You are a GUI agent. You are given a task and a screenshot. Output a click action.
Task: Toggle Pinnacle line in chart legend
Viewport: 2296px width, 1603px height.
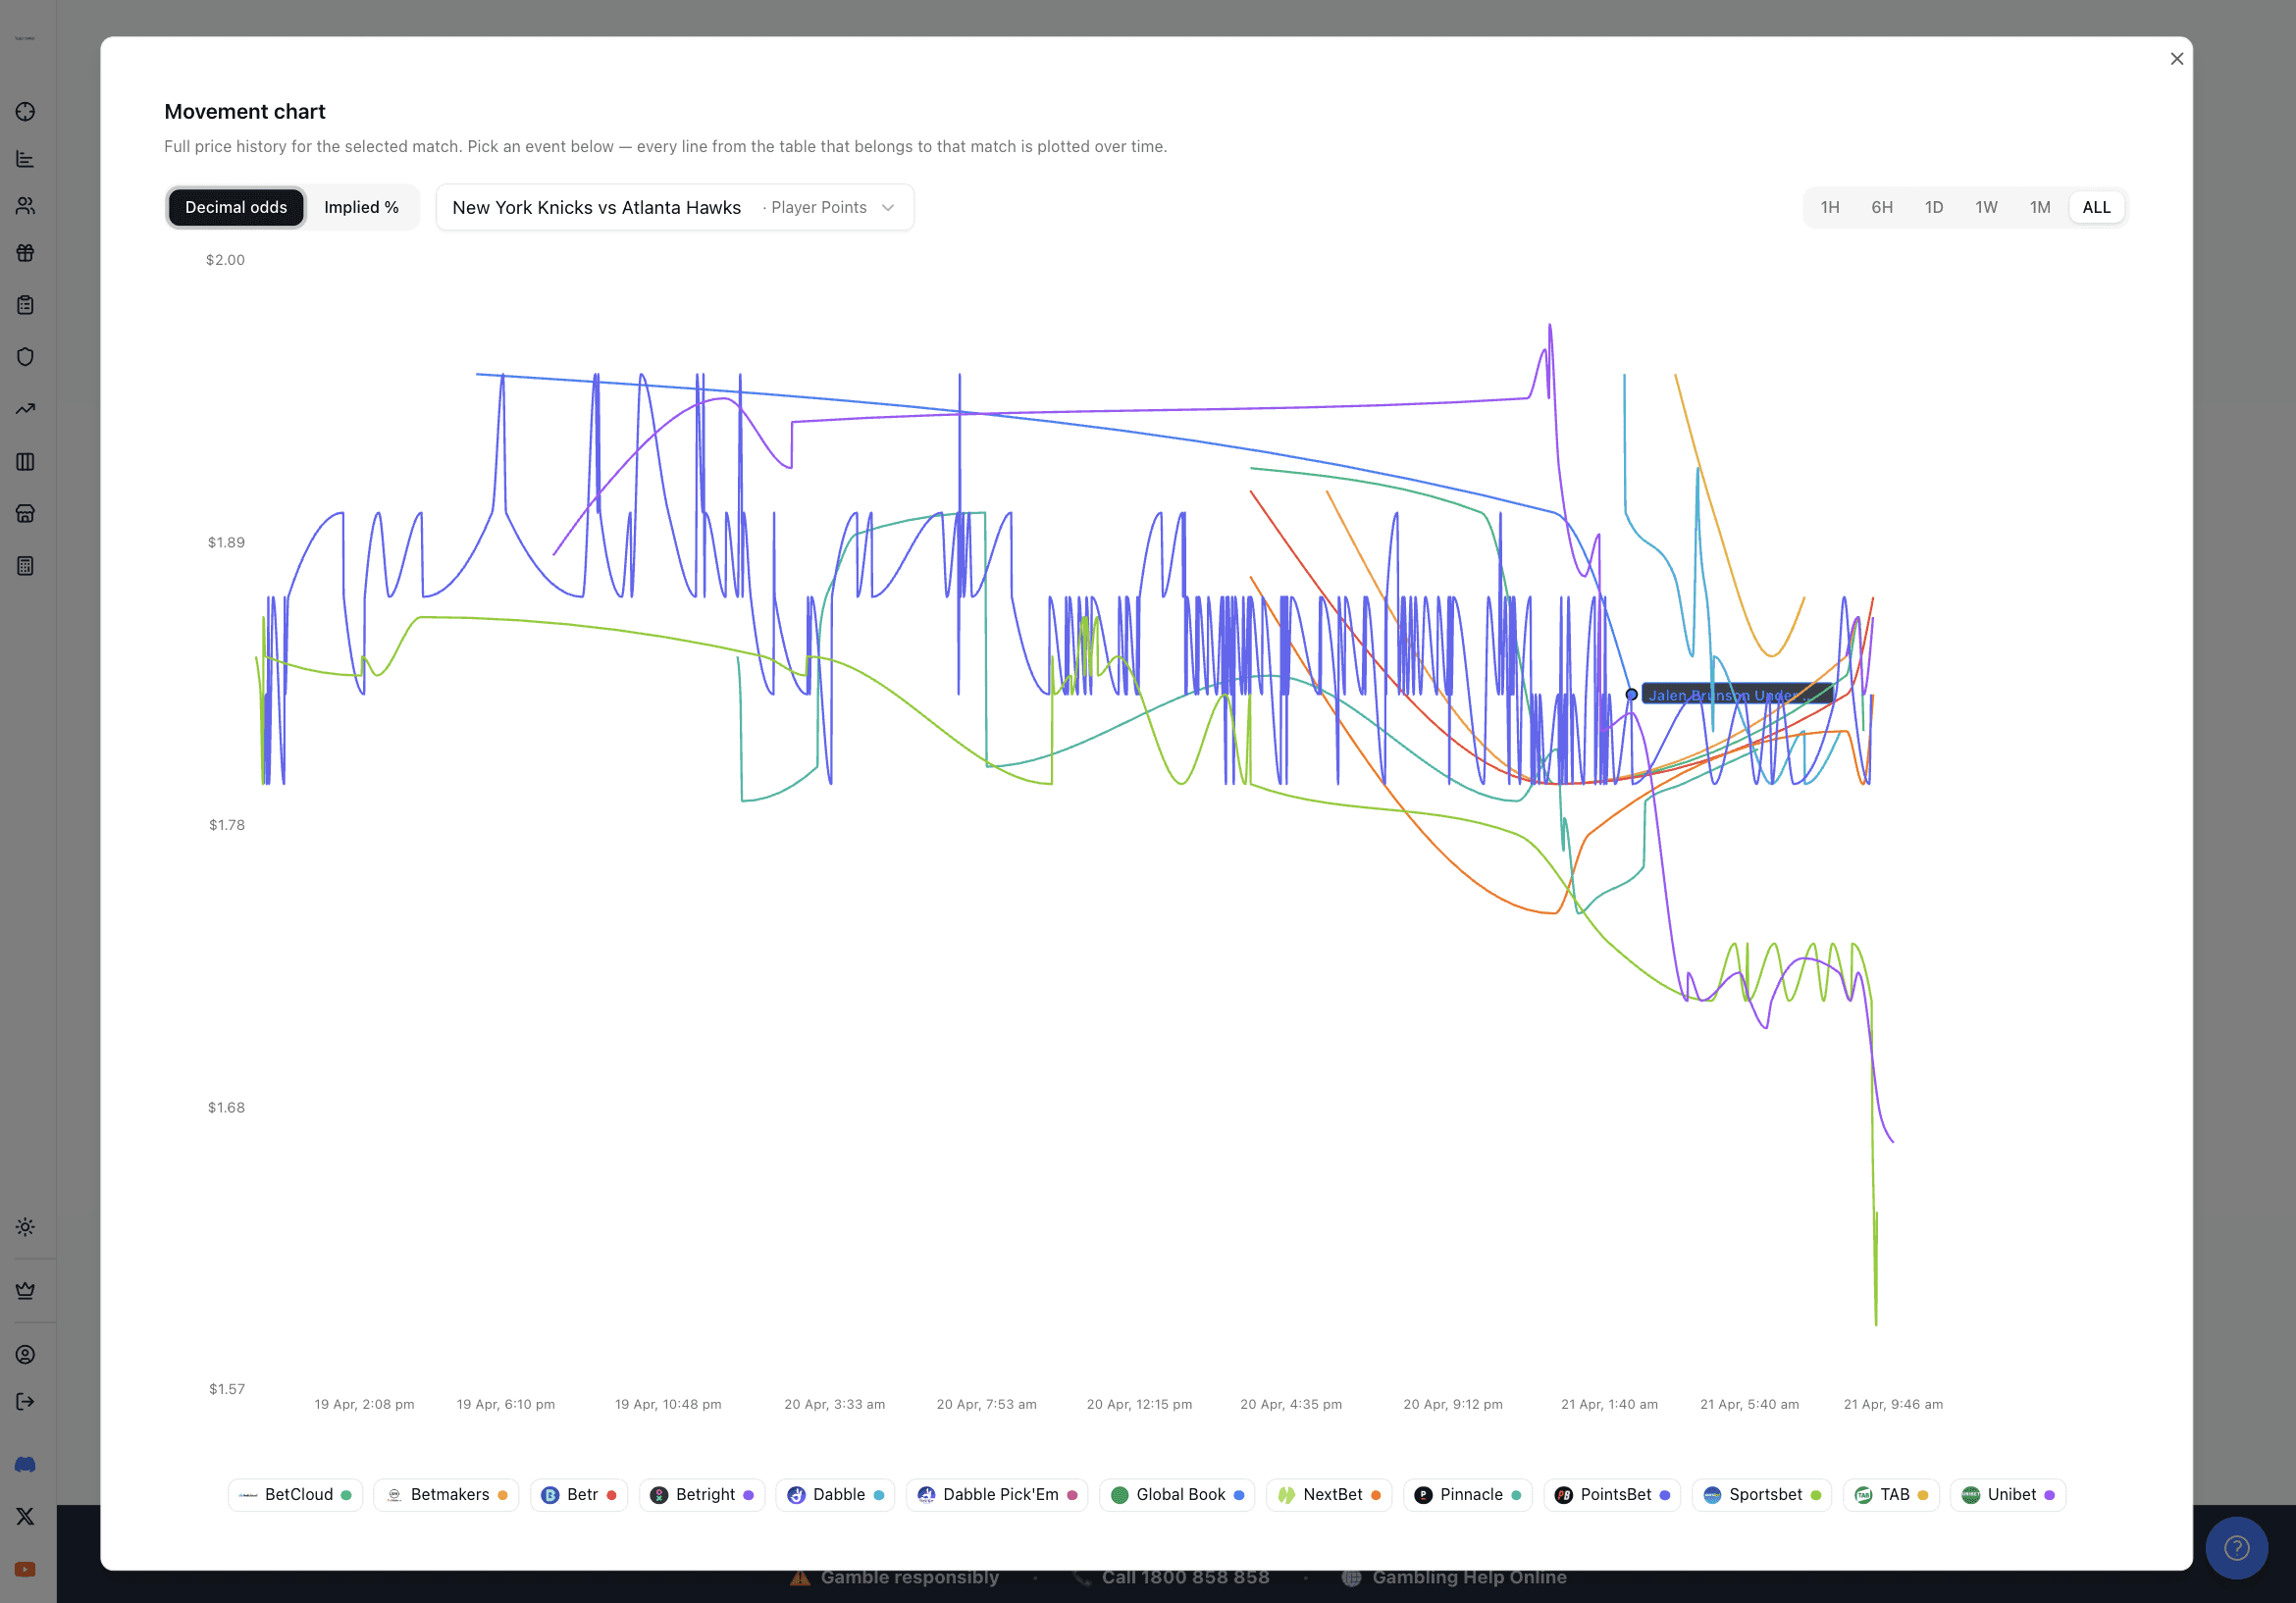pyautogui.click(x=1468, y=1494)
